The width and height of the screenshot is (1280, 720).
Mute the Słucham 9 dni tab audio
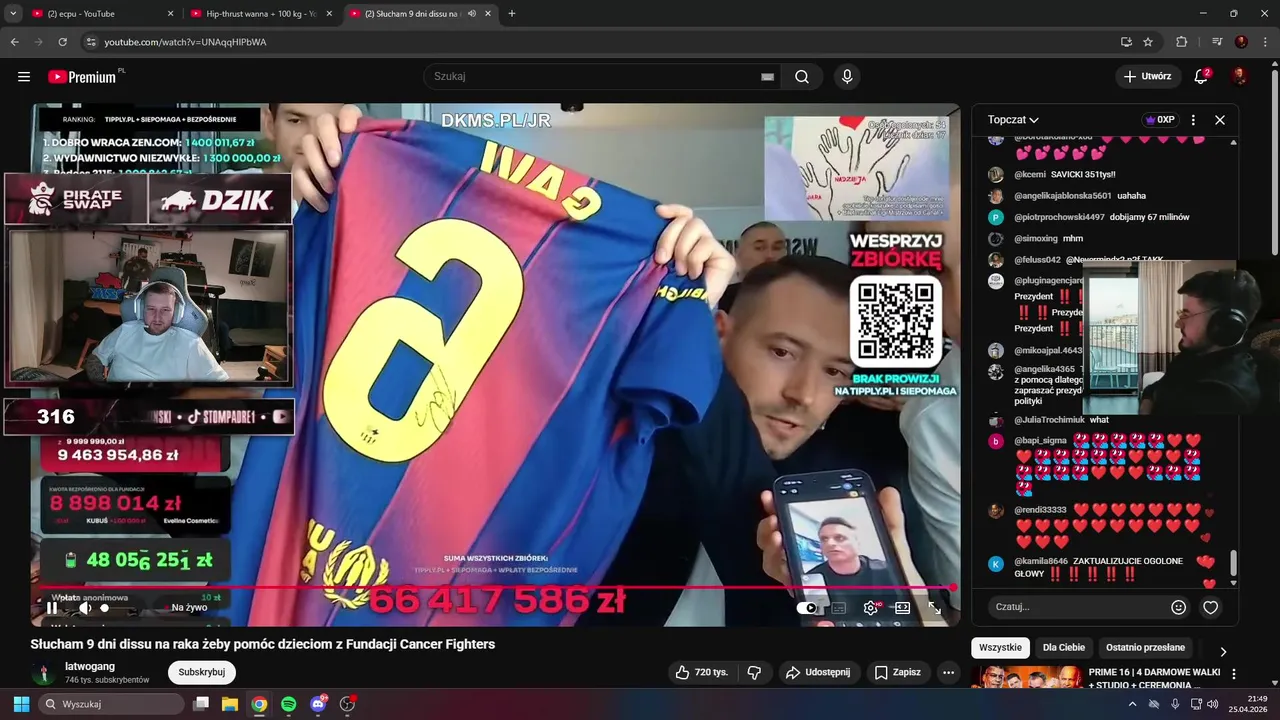pos(471,14)
